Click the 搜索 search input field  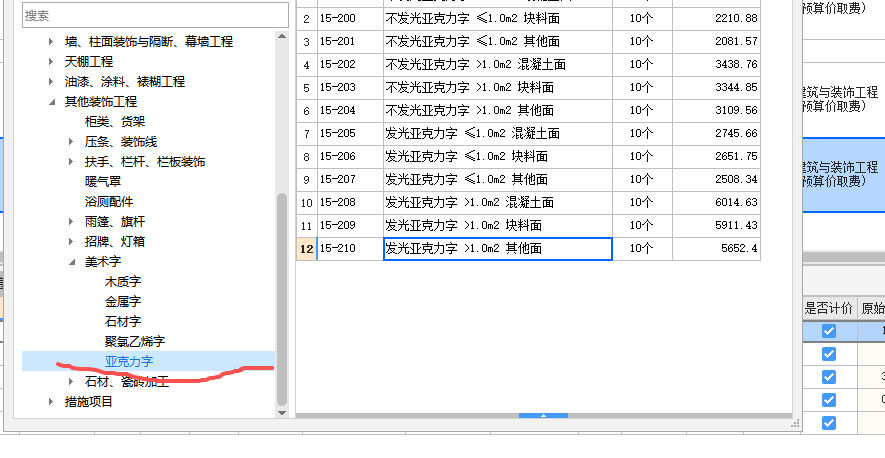click(155, 15)
